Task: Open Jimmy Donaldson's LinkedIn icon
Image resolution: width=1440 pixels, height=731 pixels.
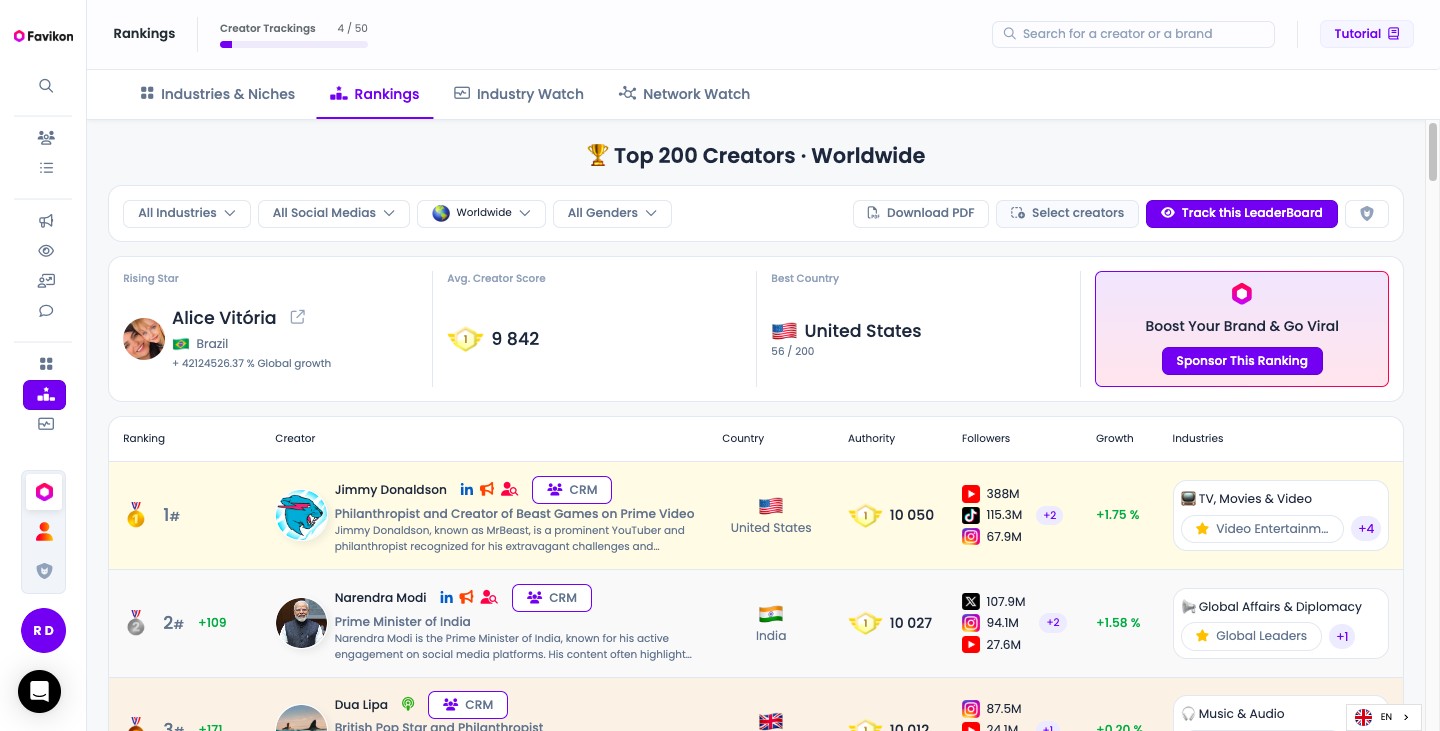Action: tap(467, 490)
